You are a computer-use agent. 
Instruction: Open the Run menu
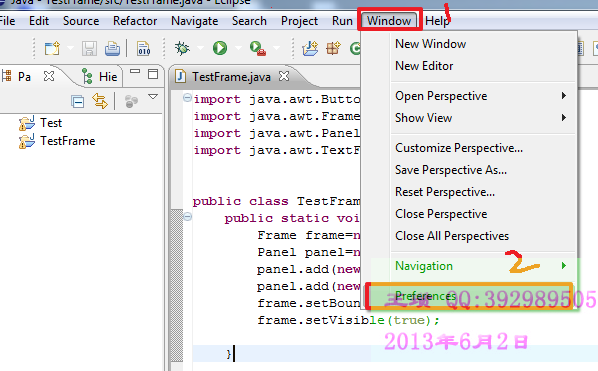pyautogui.click(x=342, y=21)
